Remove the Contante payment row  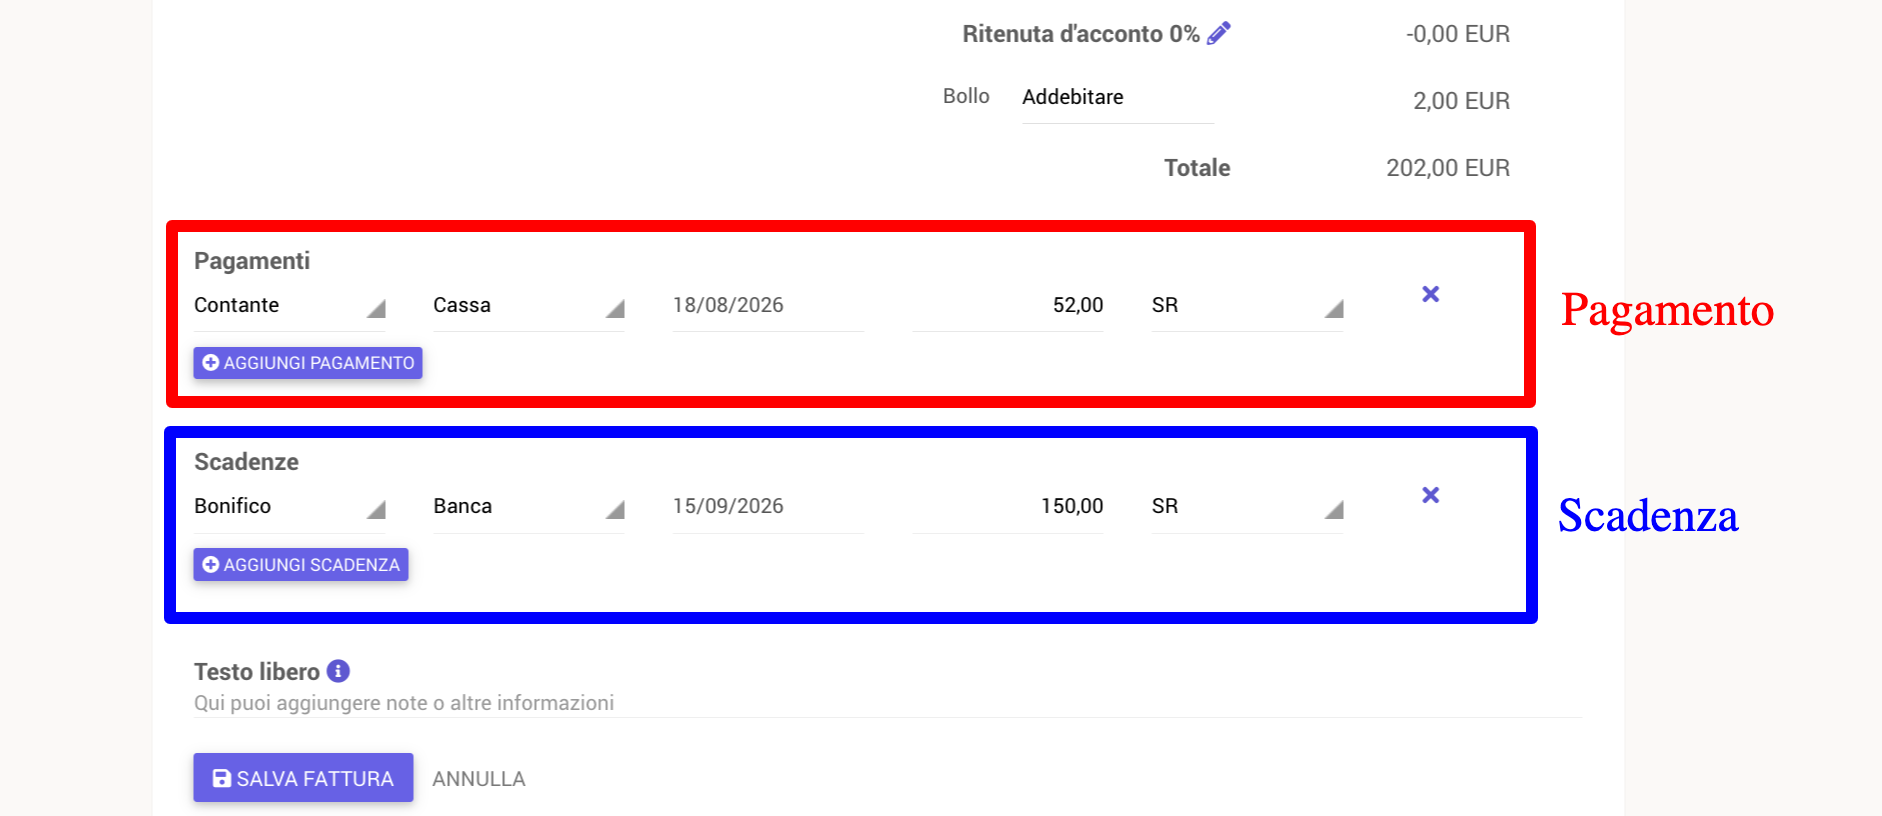pyautogui.click(x=1430, y=294)
